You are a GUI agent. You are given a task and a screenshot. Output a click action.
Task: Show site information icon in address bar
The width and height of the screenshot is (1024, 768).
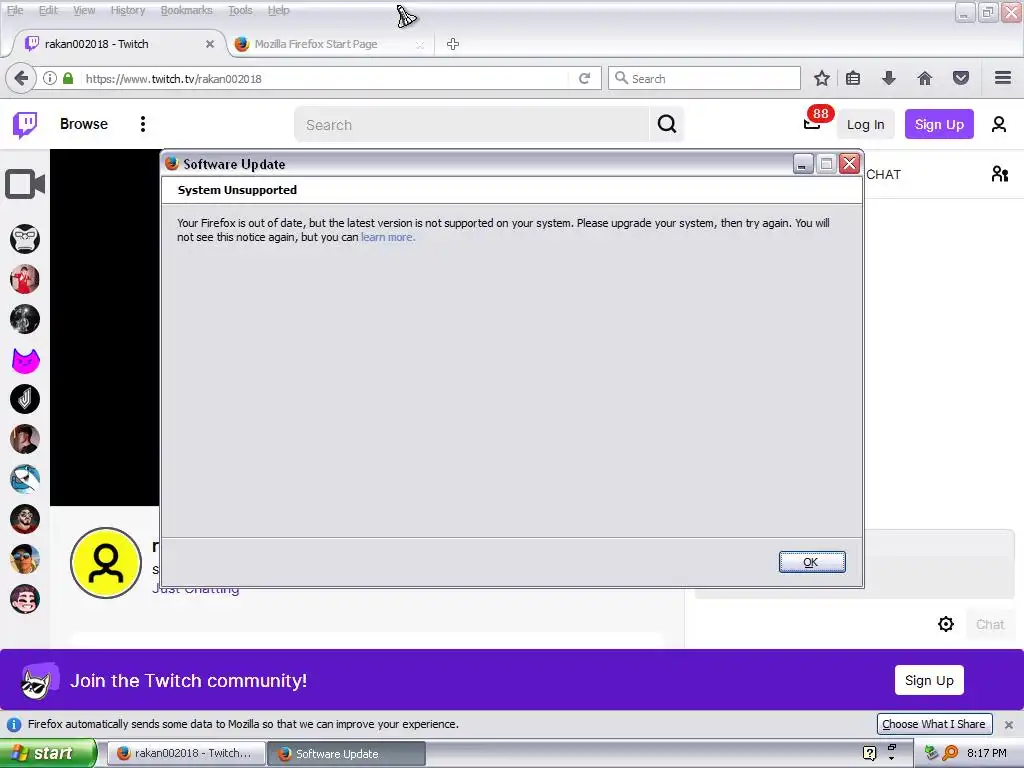[50, 78]
